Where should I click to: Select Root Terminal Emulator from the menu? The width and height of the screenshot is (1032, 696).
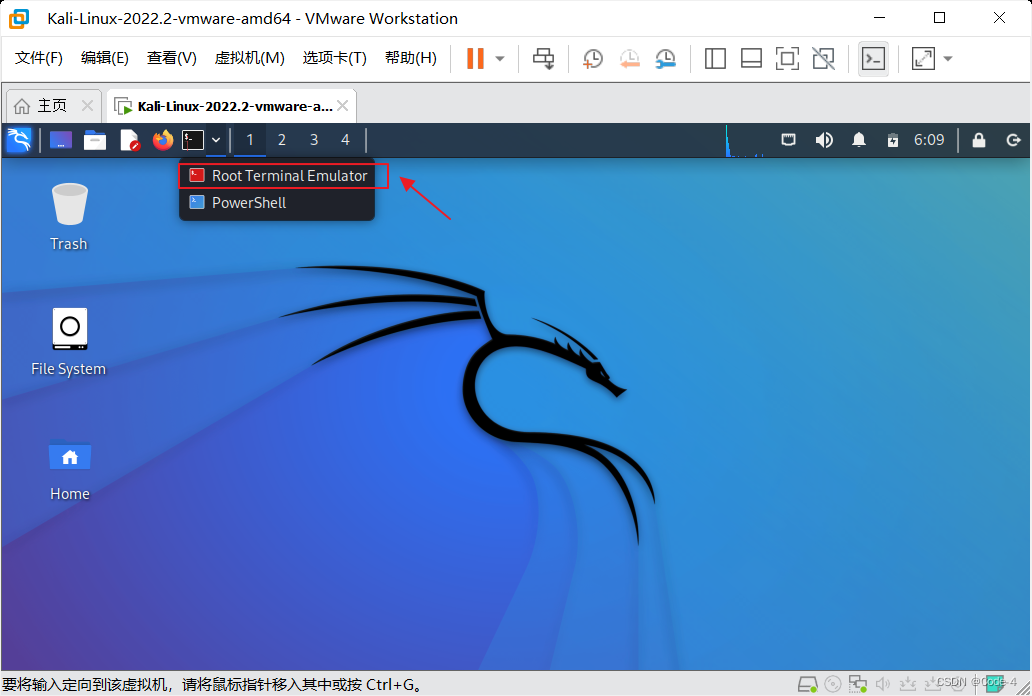tap(283, 175)
